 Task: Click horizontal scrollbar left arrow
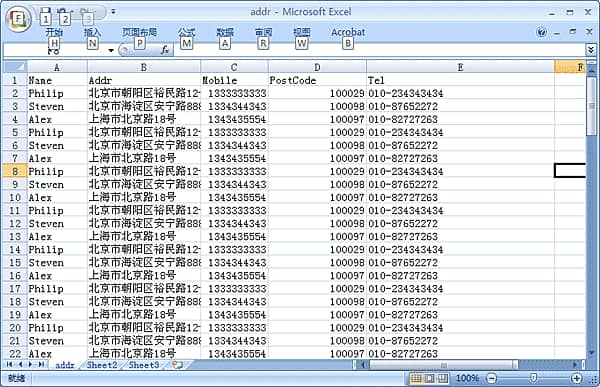362,365
